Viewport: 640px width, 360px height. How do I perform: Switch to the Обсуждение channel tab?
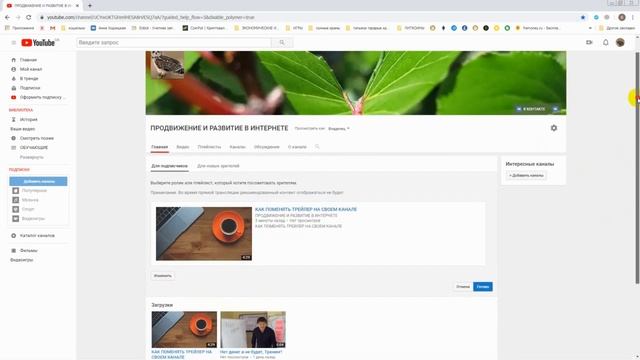point(267,147)
